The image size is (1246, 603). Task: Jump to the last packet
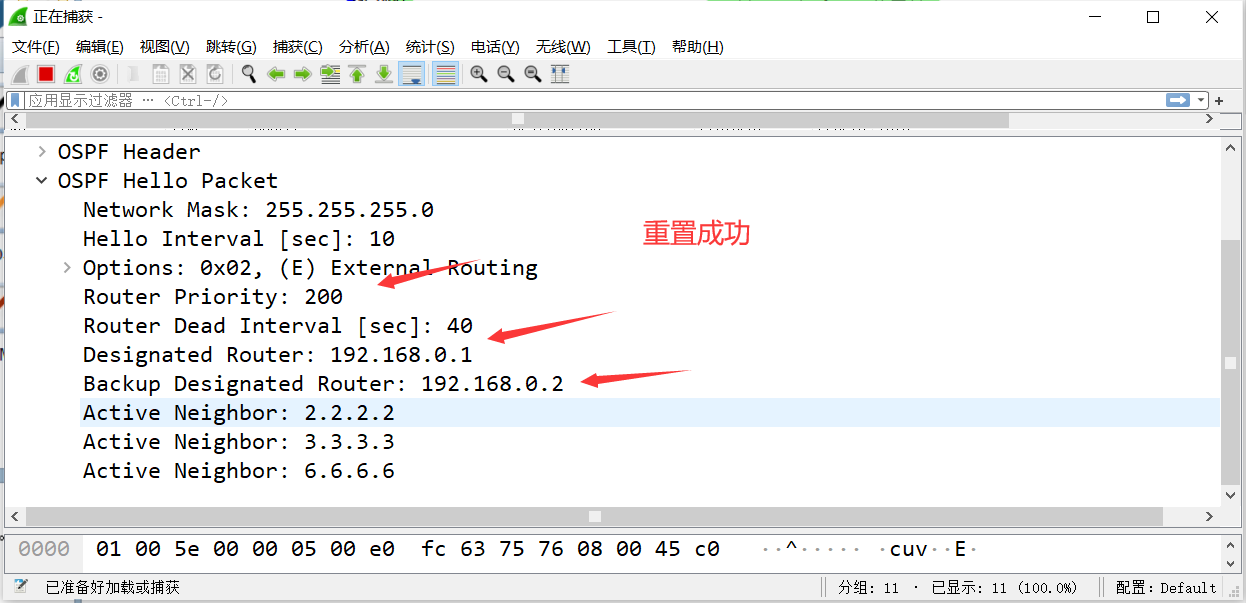(x=384, y=74)
